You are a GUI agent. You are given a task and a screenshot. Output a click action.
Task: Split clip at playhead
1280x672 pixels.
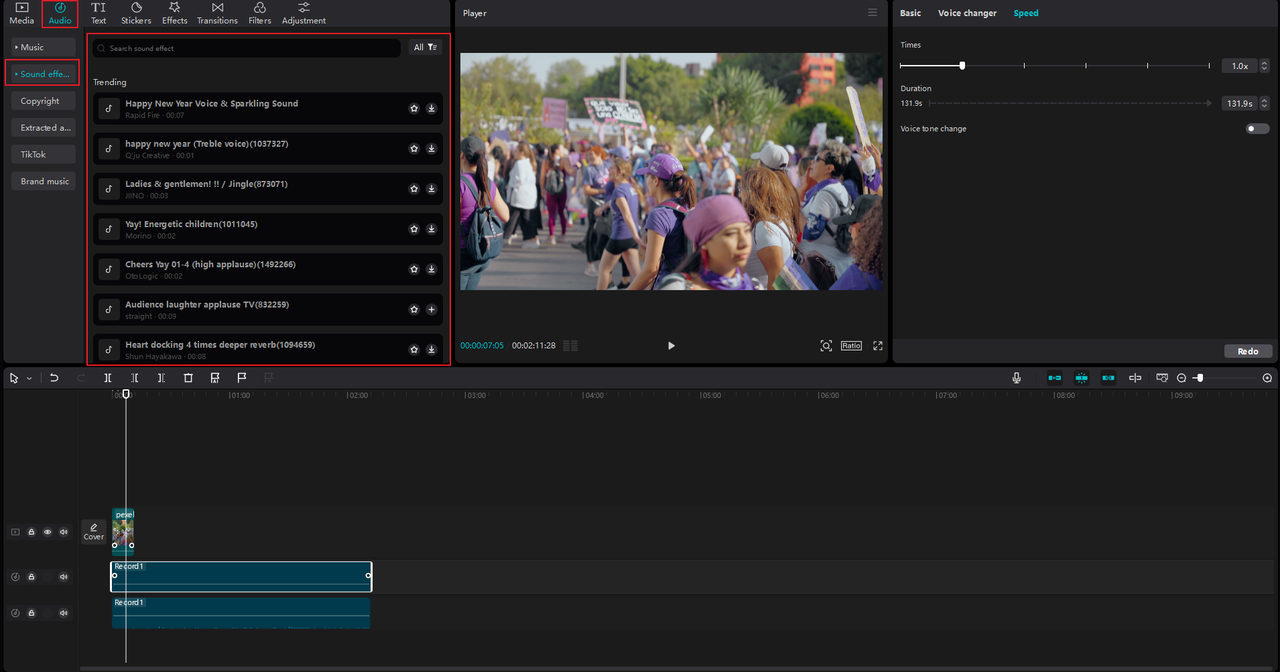click(108, 378)
